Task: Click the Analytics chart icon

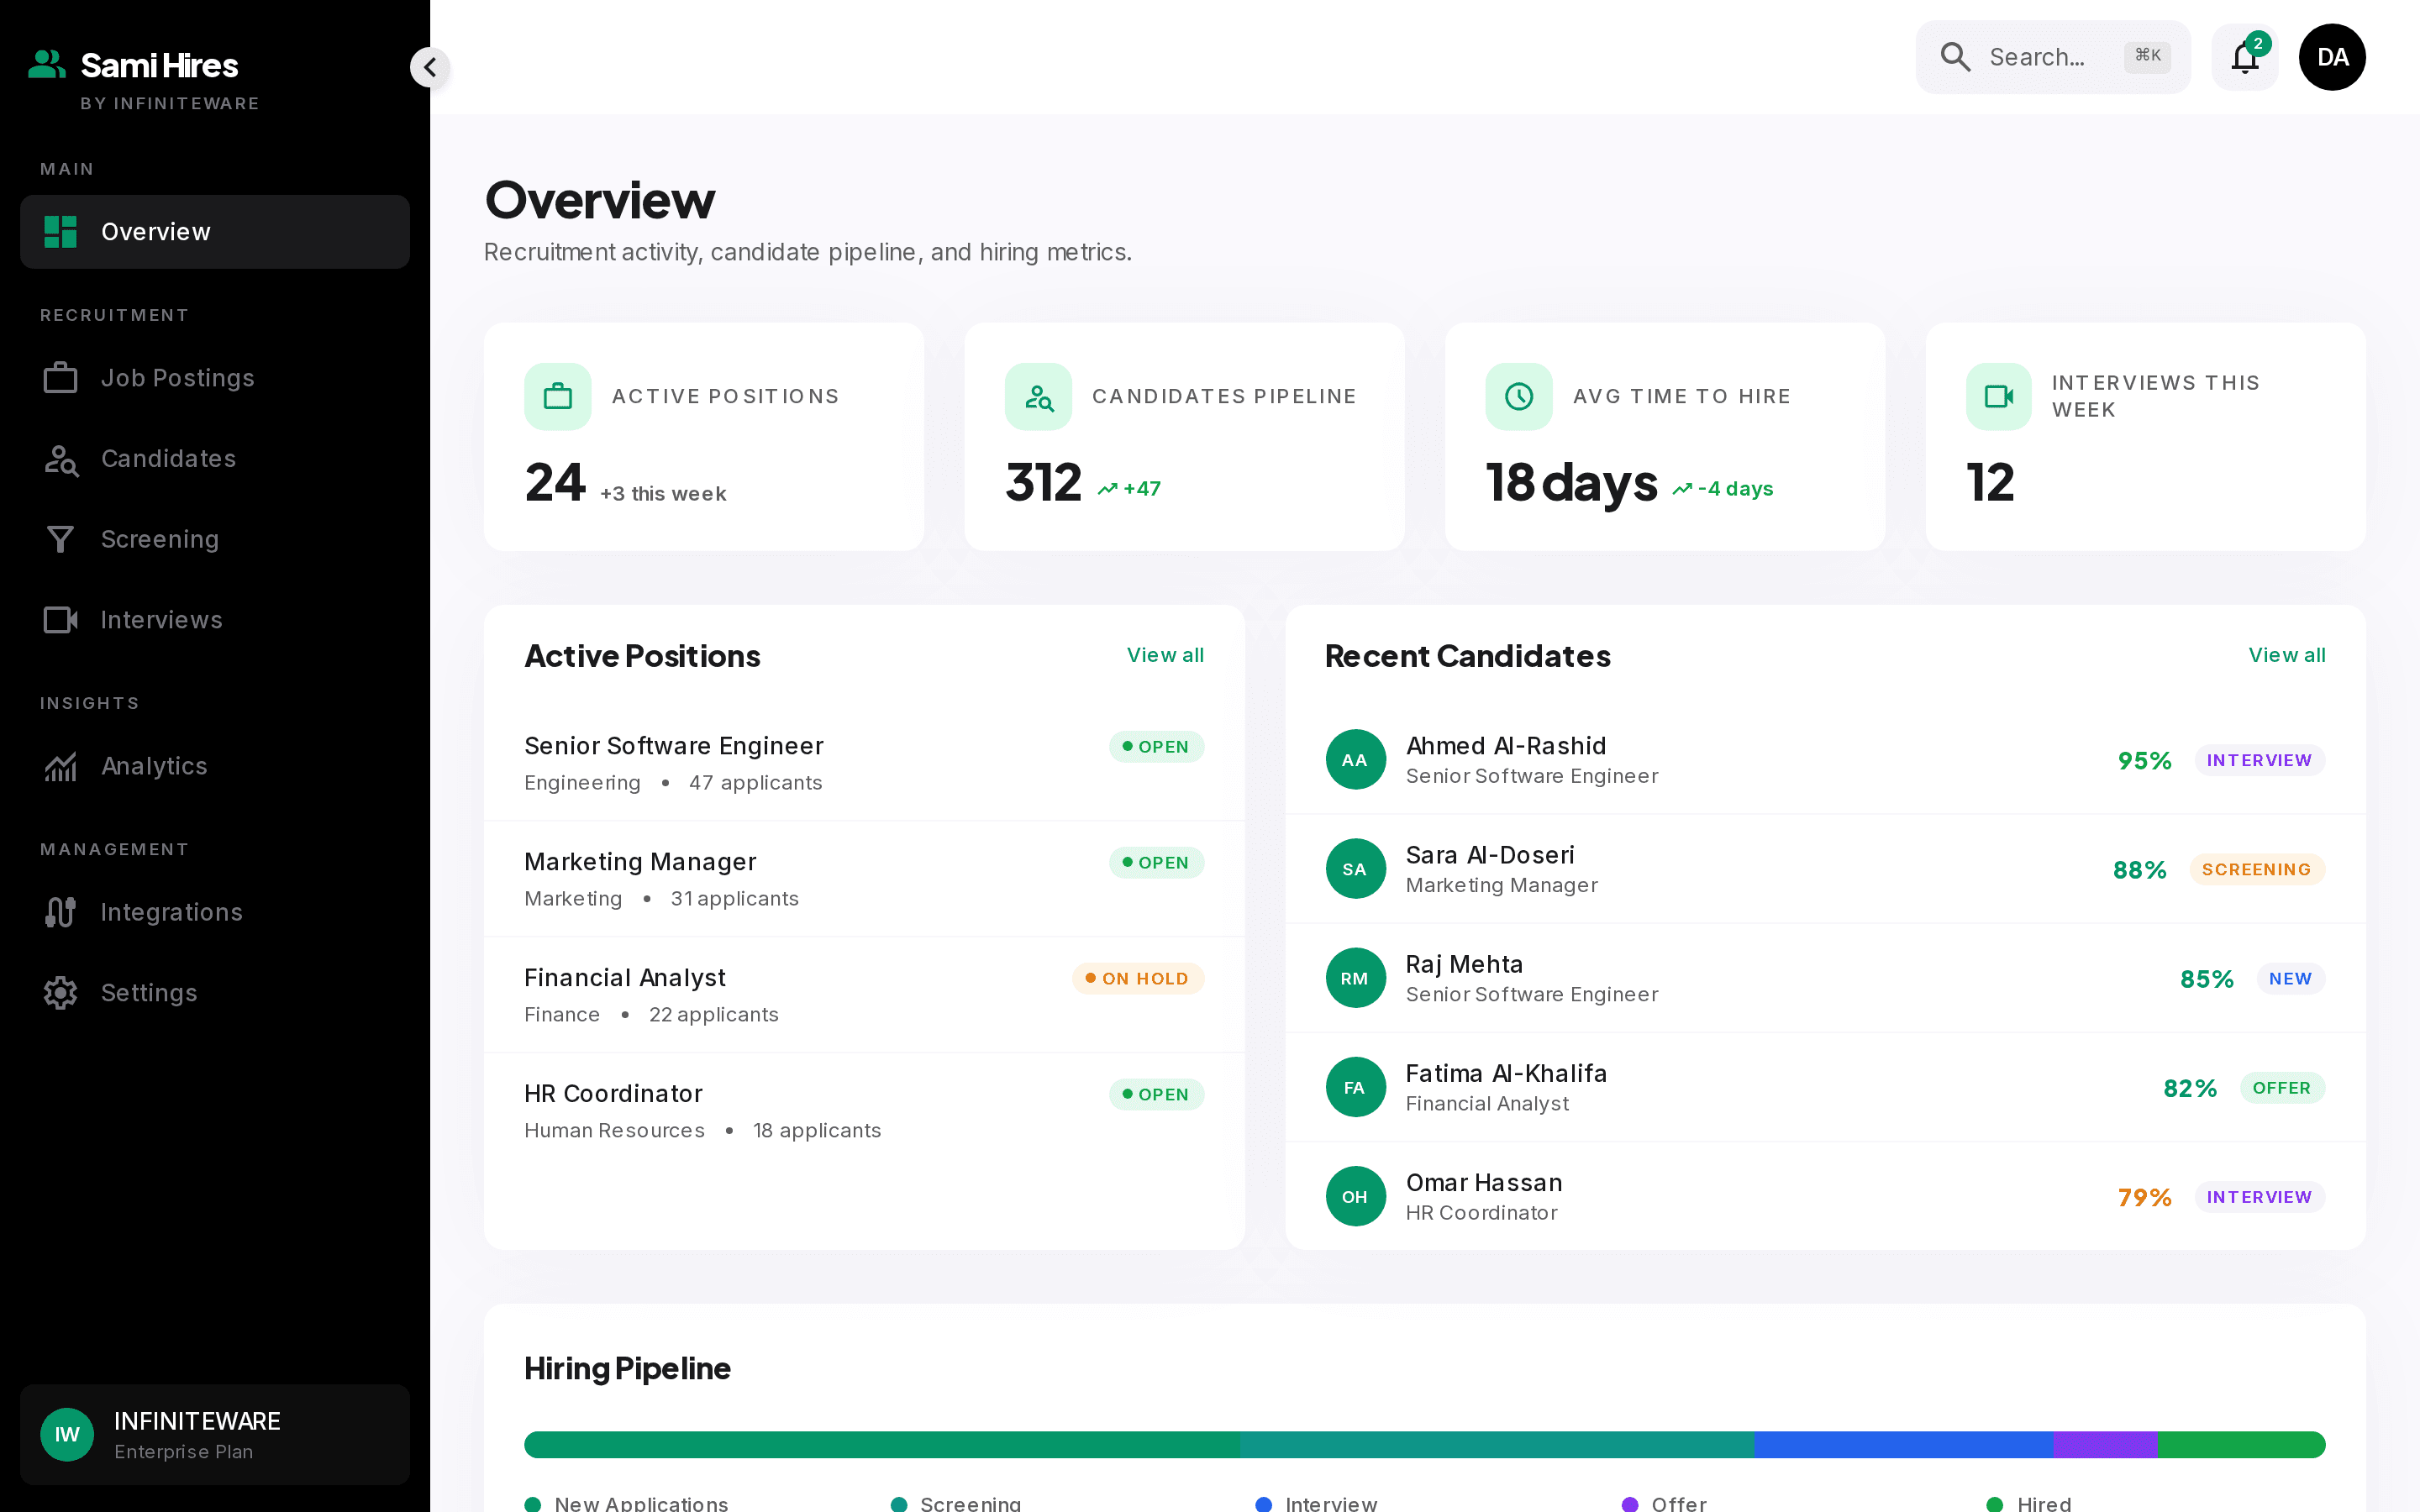Action: click(x=61, y=766)
